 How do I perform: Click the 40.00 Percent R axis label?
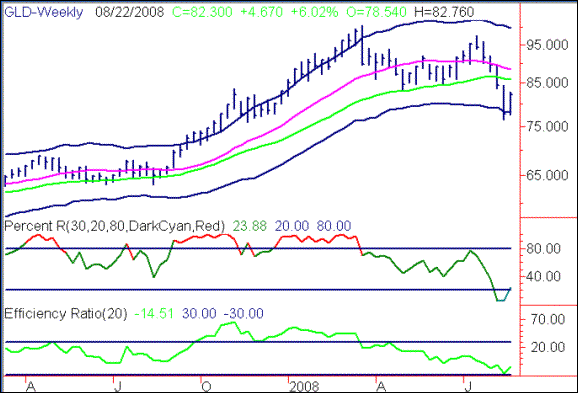(x=543, y=277)
